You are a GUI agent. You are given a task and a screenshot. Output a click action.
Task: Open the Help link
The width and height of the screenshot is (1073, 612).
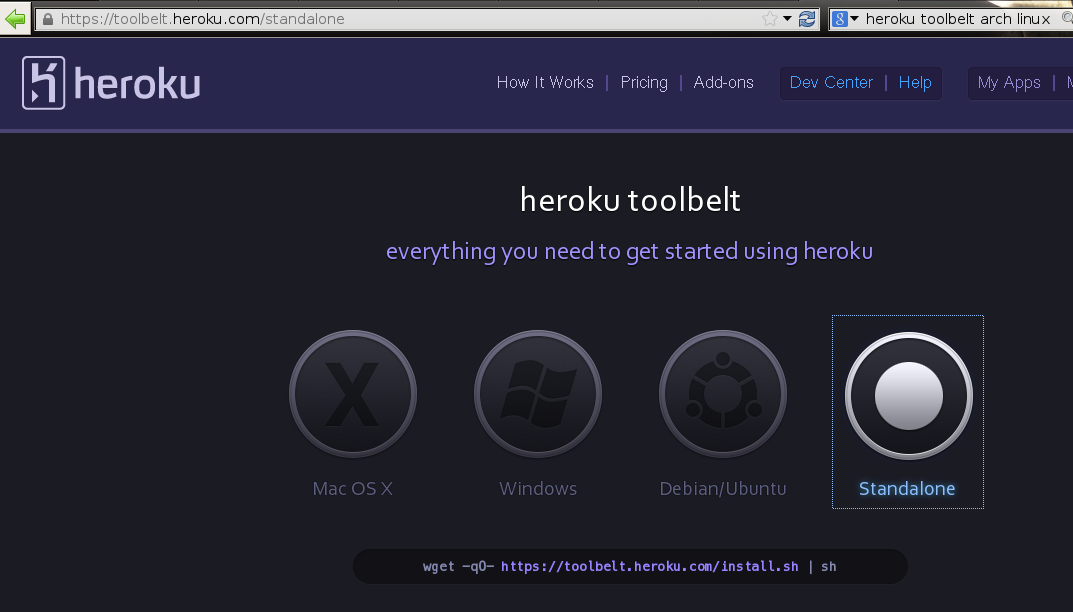[x=915, y=83]
